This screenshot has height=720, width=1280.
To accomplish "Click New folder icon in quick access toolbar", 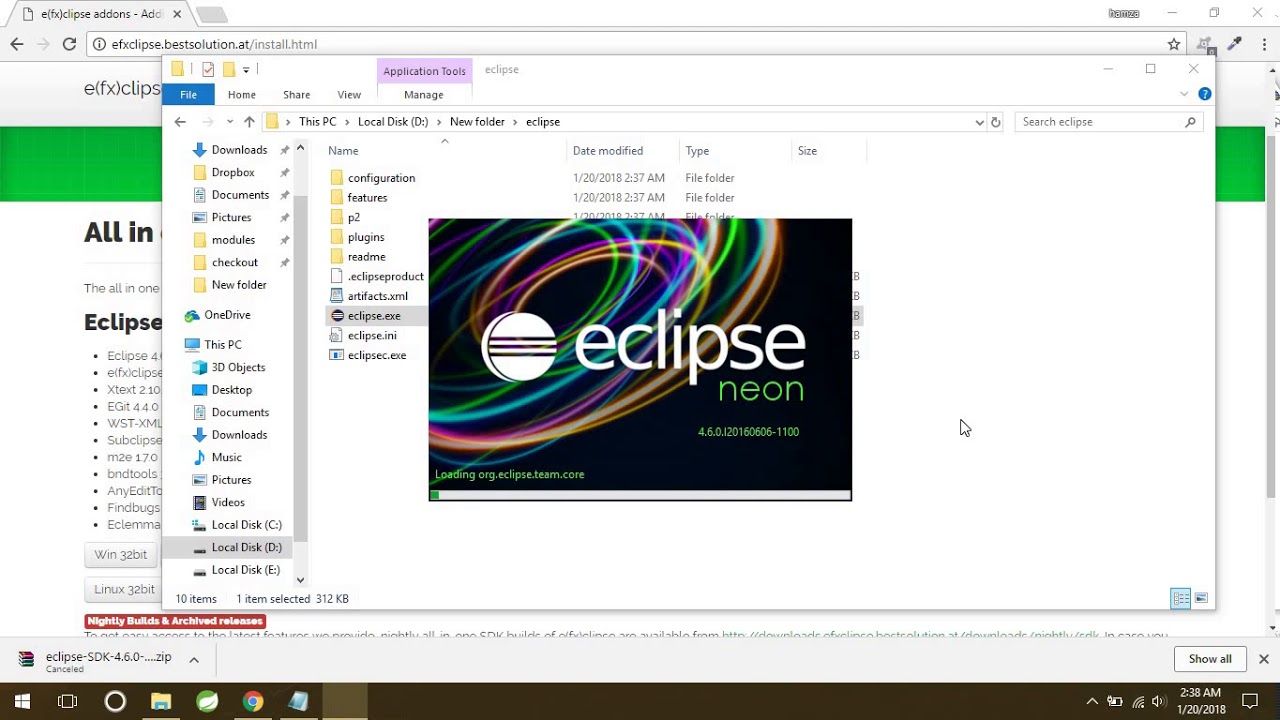I will pyautogui.click(x=229, y=69).
